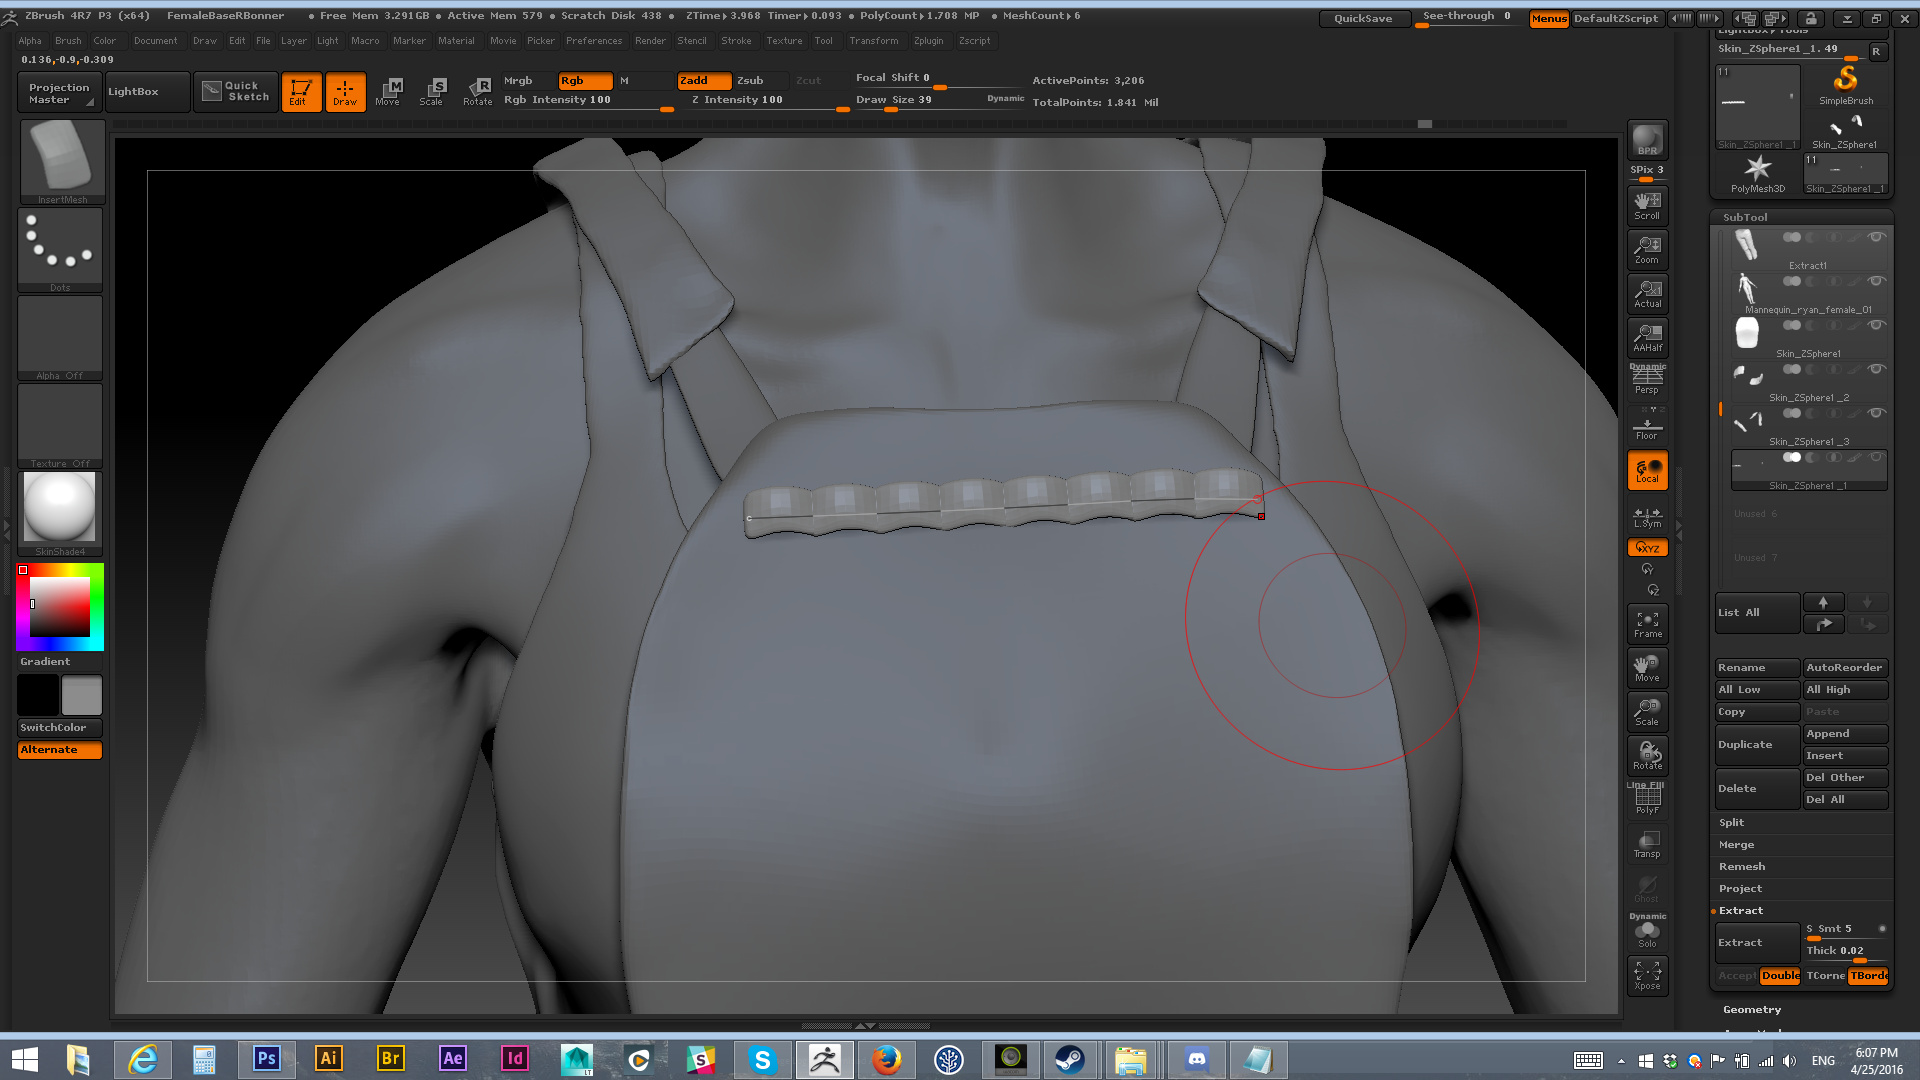Image resolution: width=1920 pixels, height=1080 pixels.
Task: Pick a color in the color picker
Action: (60, 607)
